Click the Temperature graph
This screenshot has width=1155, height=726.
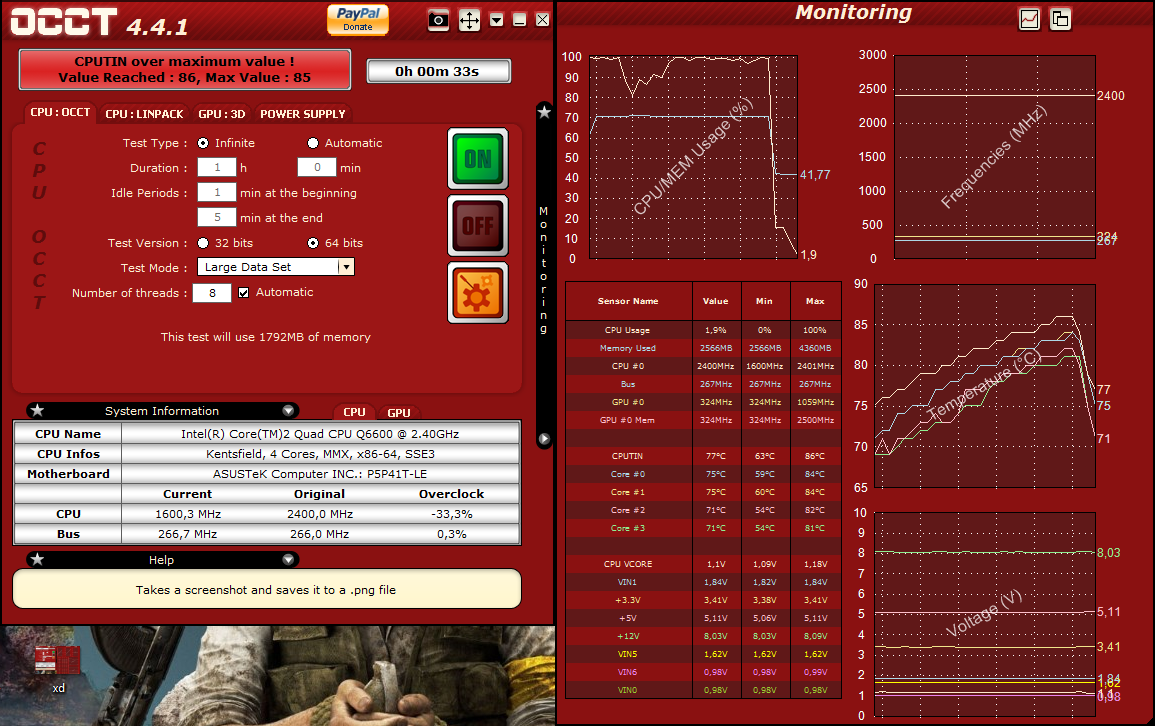coord(985,386)
